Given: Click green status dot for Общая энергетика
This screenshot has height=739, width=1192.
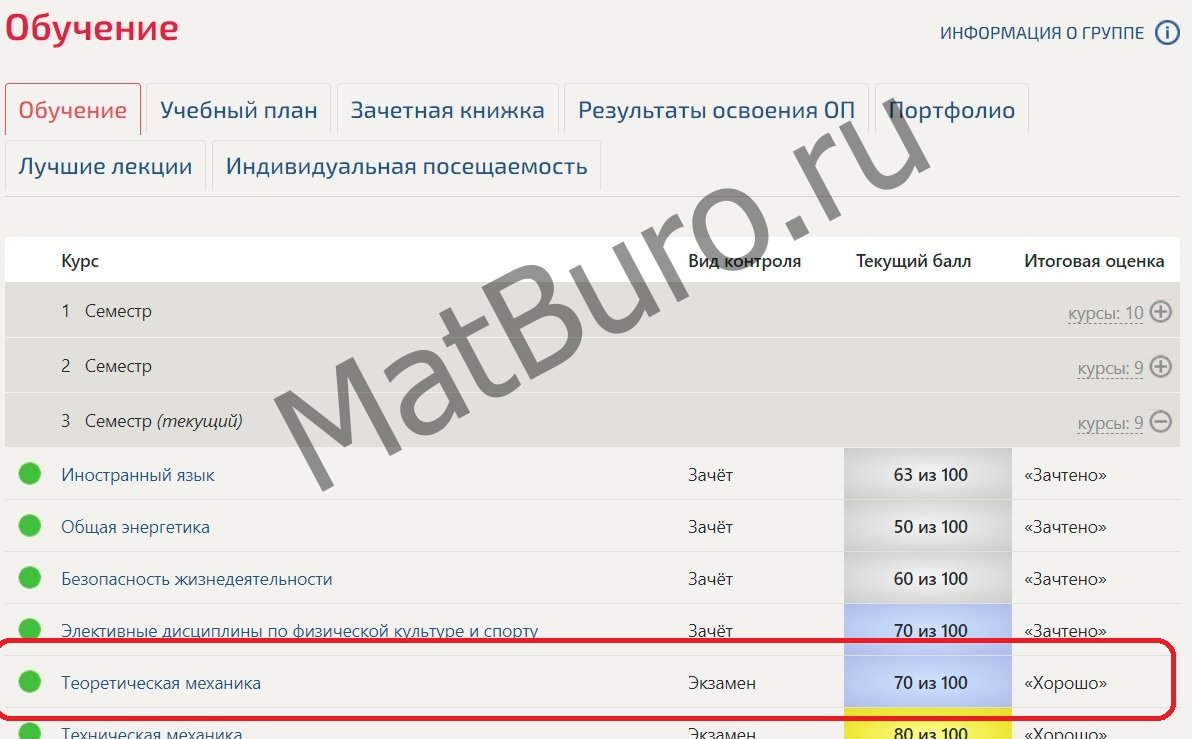Looking at the screenshot, I should 30,526.
